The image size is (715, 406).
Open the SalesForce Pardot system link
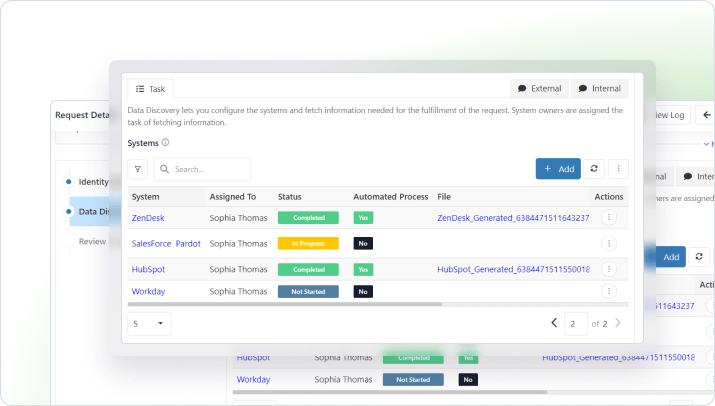[x=166, y=244]
